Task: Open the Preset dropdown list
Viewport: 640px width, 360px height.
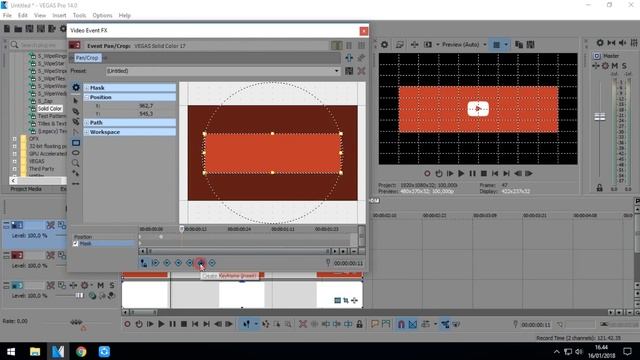Action: pos(336,71)
